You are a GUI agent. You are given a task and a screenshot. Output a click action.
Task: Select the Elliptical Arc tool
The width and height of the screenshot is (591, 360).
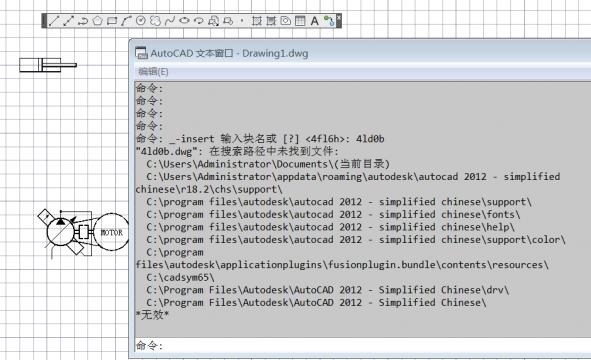pos(198,21)
